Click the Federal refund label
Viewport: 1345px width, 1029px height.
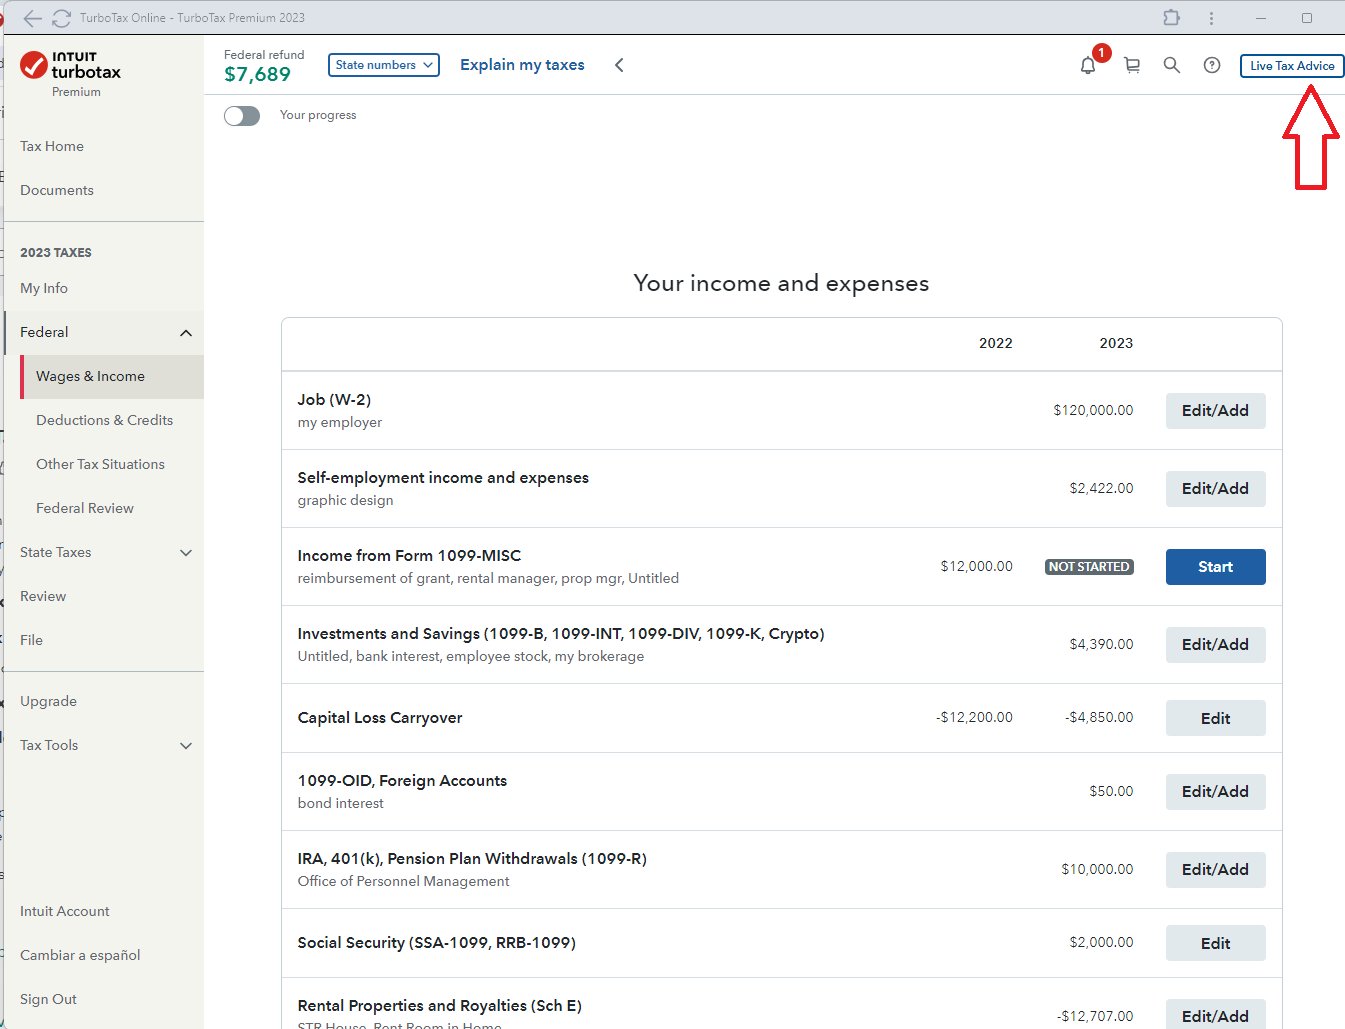tap(264, 55)
